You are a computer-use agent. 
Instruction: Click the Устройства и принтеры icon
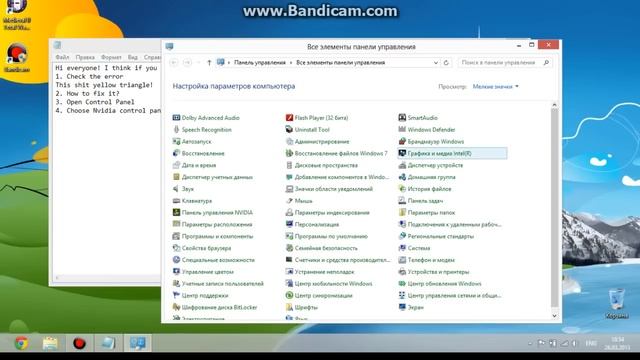point(402,271)
